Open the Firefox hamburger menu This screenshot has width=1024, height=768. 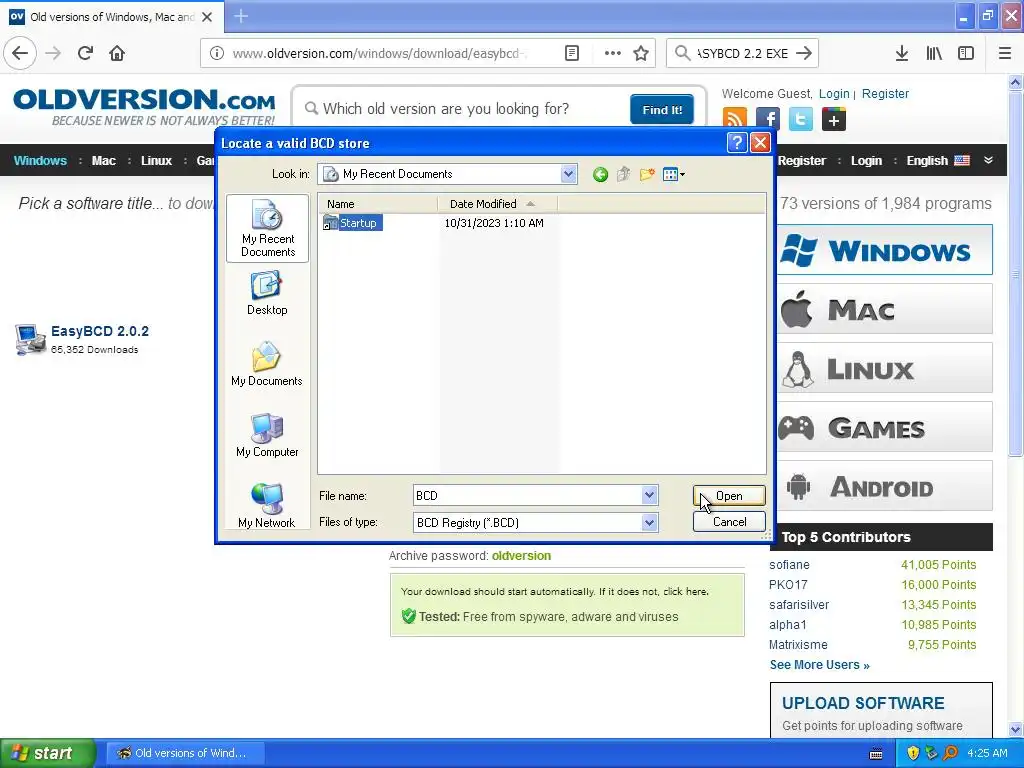[1005, 54]
